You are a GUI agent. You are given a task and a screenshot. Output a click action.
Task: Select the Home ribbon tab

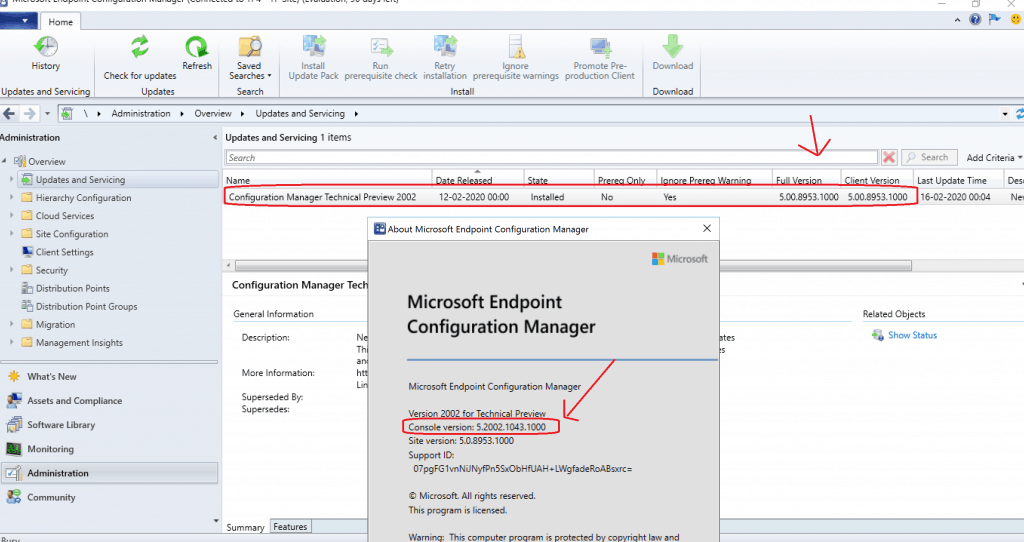click(x=60, y=22)
